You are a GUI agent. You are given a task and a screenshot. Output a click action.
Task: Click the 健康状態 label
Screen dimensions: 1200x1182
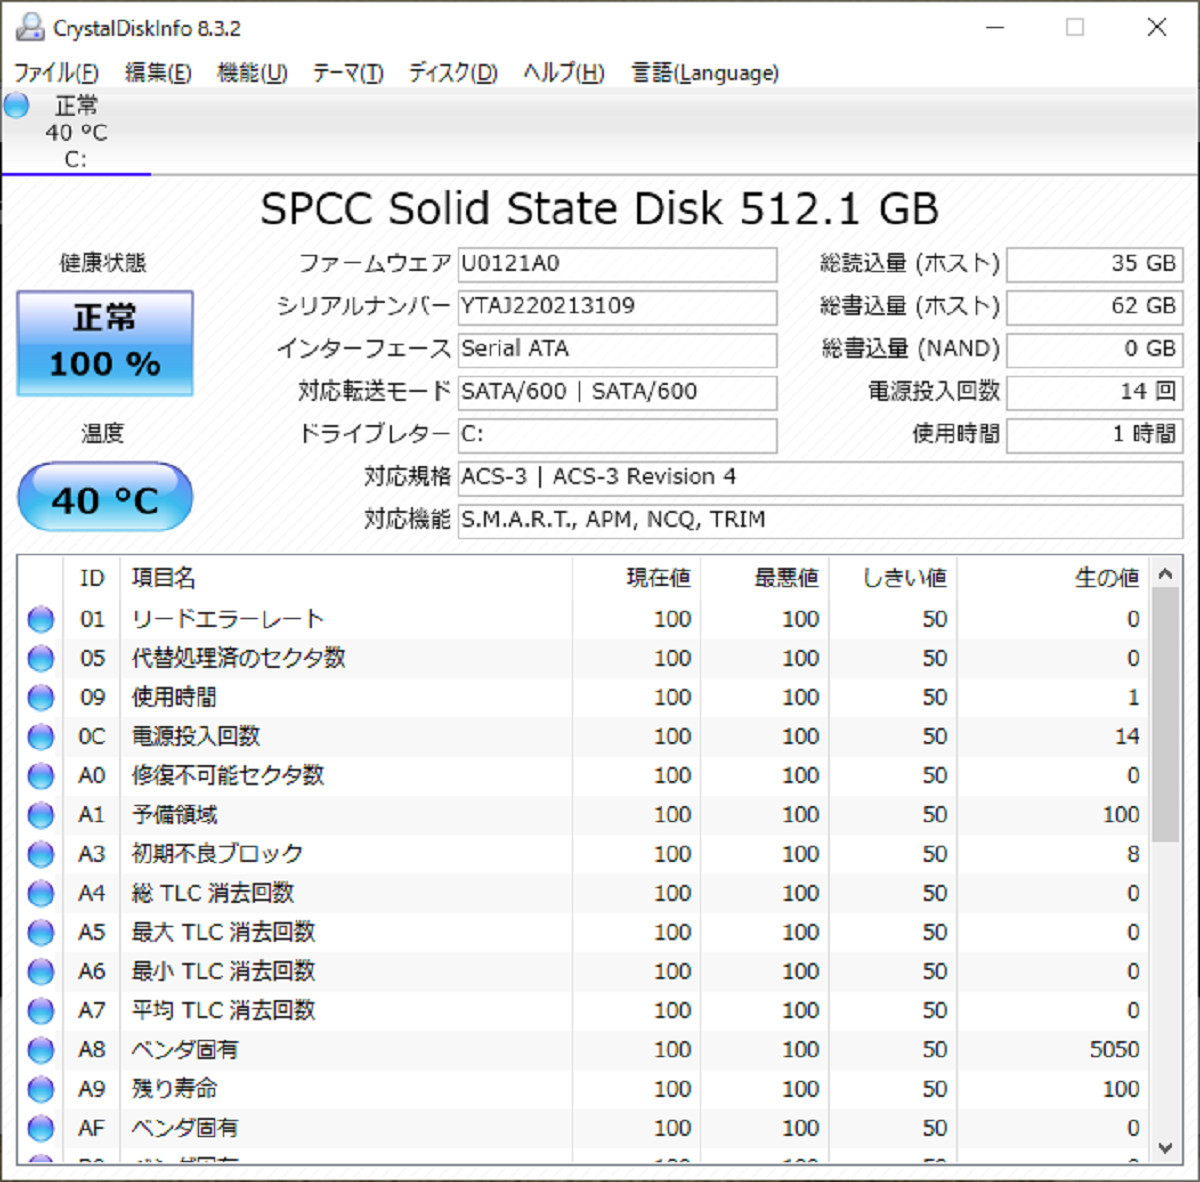coord(102,263)
